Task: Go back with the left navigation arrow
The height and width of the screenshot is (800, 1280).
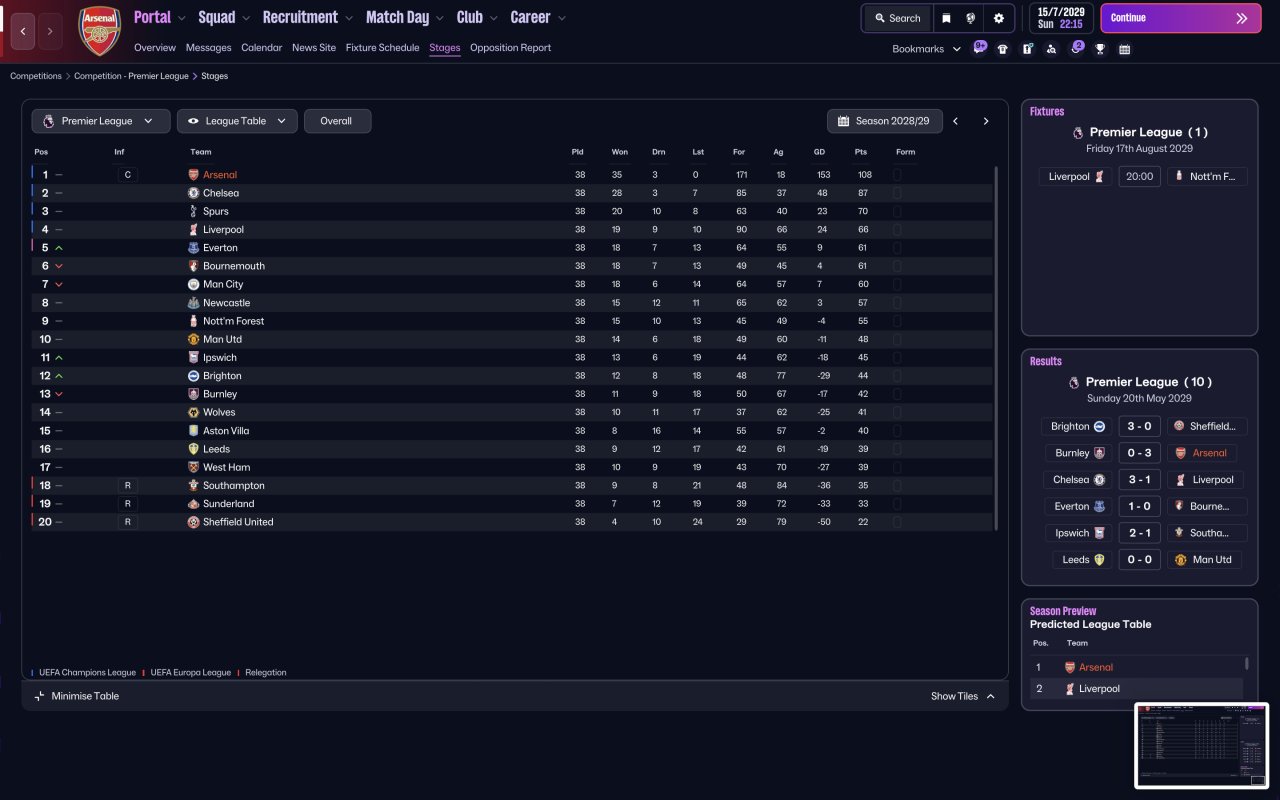Action: coord(23,31)
